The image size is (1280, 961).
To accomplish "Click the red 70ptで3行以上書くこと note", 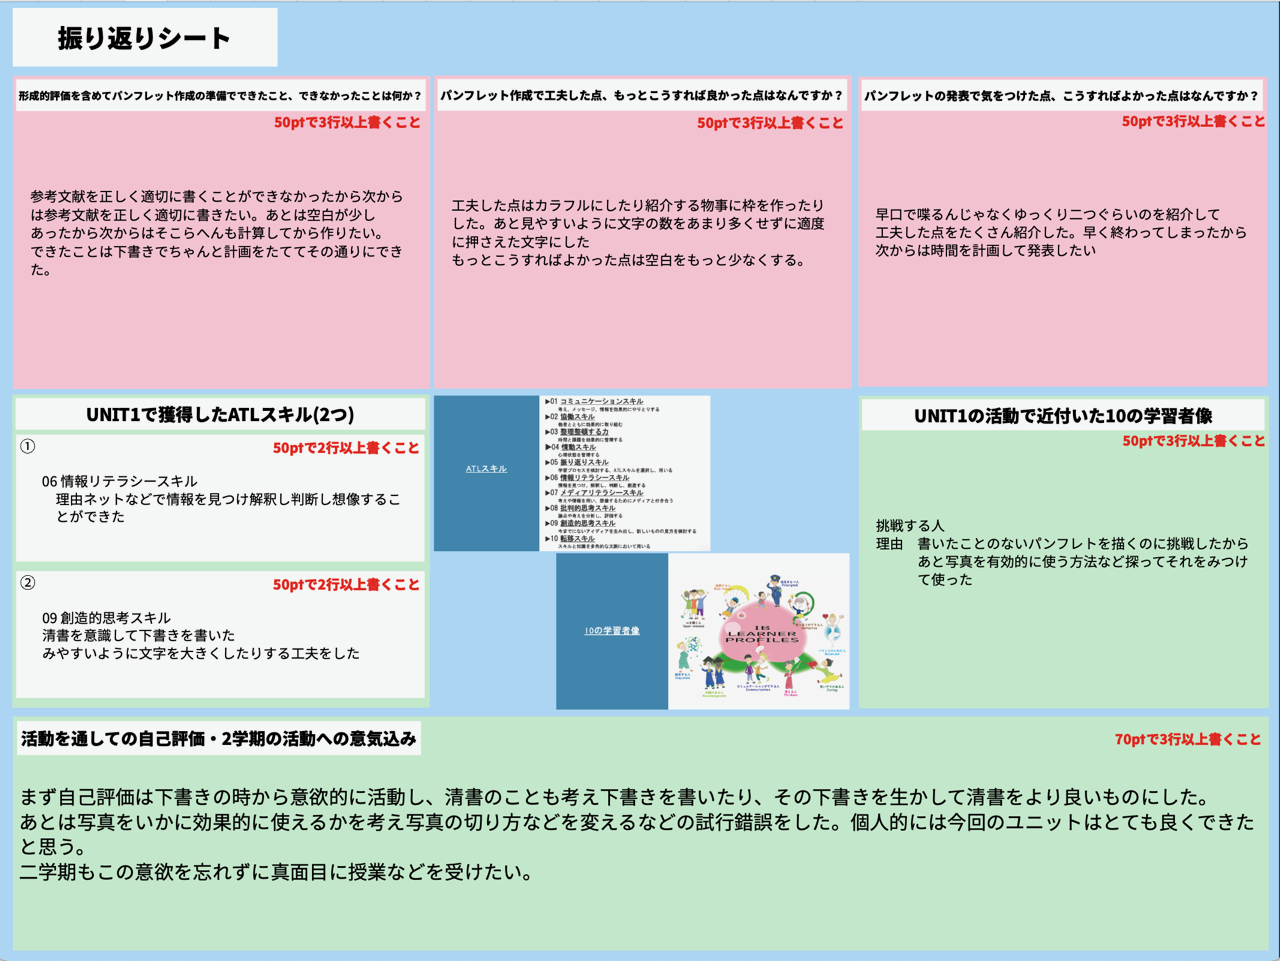I will (x=1188, y=740).
